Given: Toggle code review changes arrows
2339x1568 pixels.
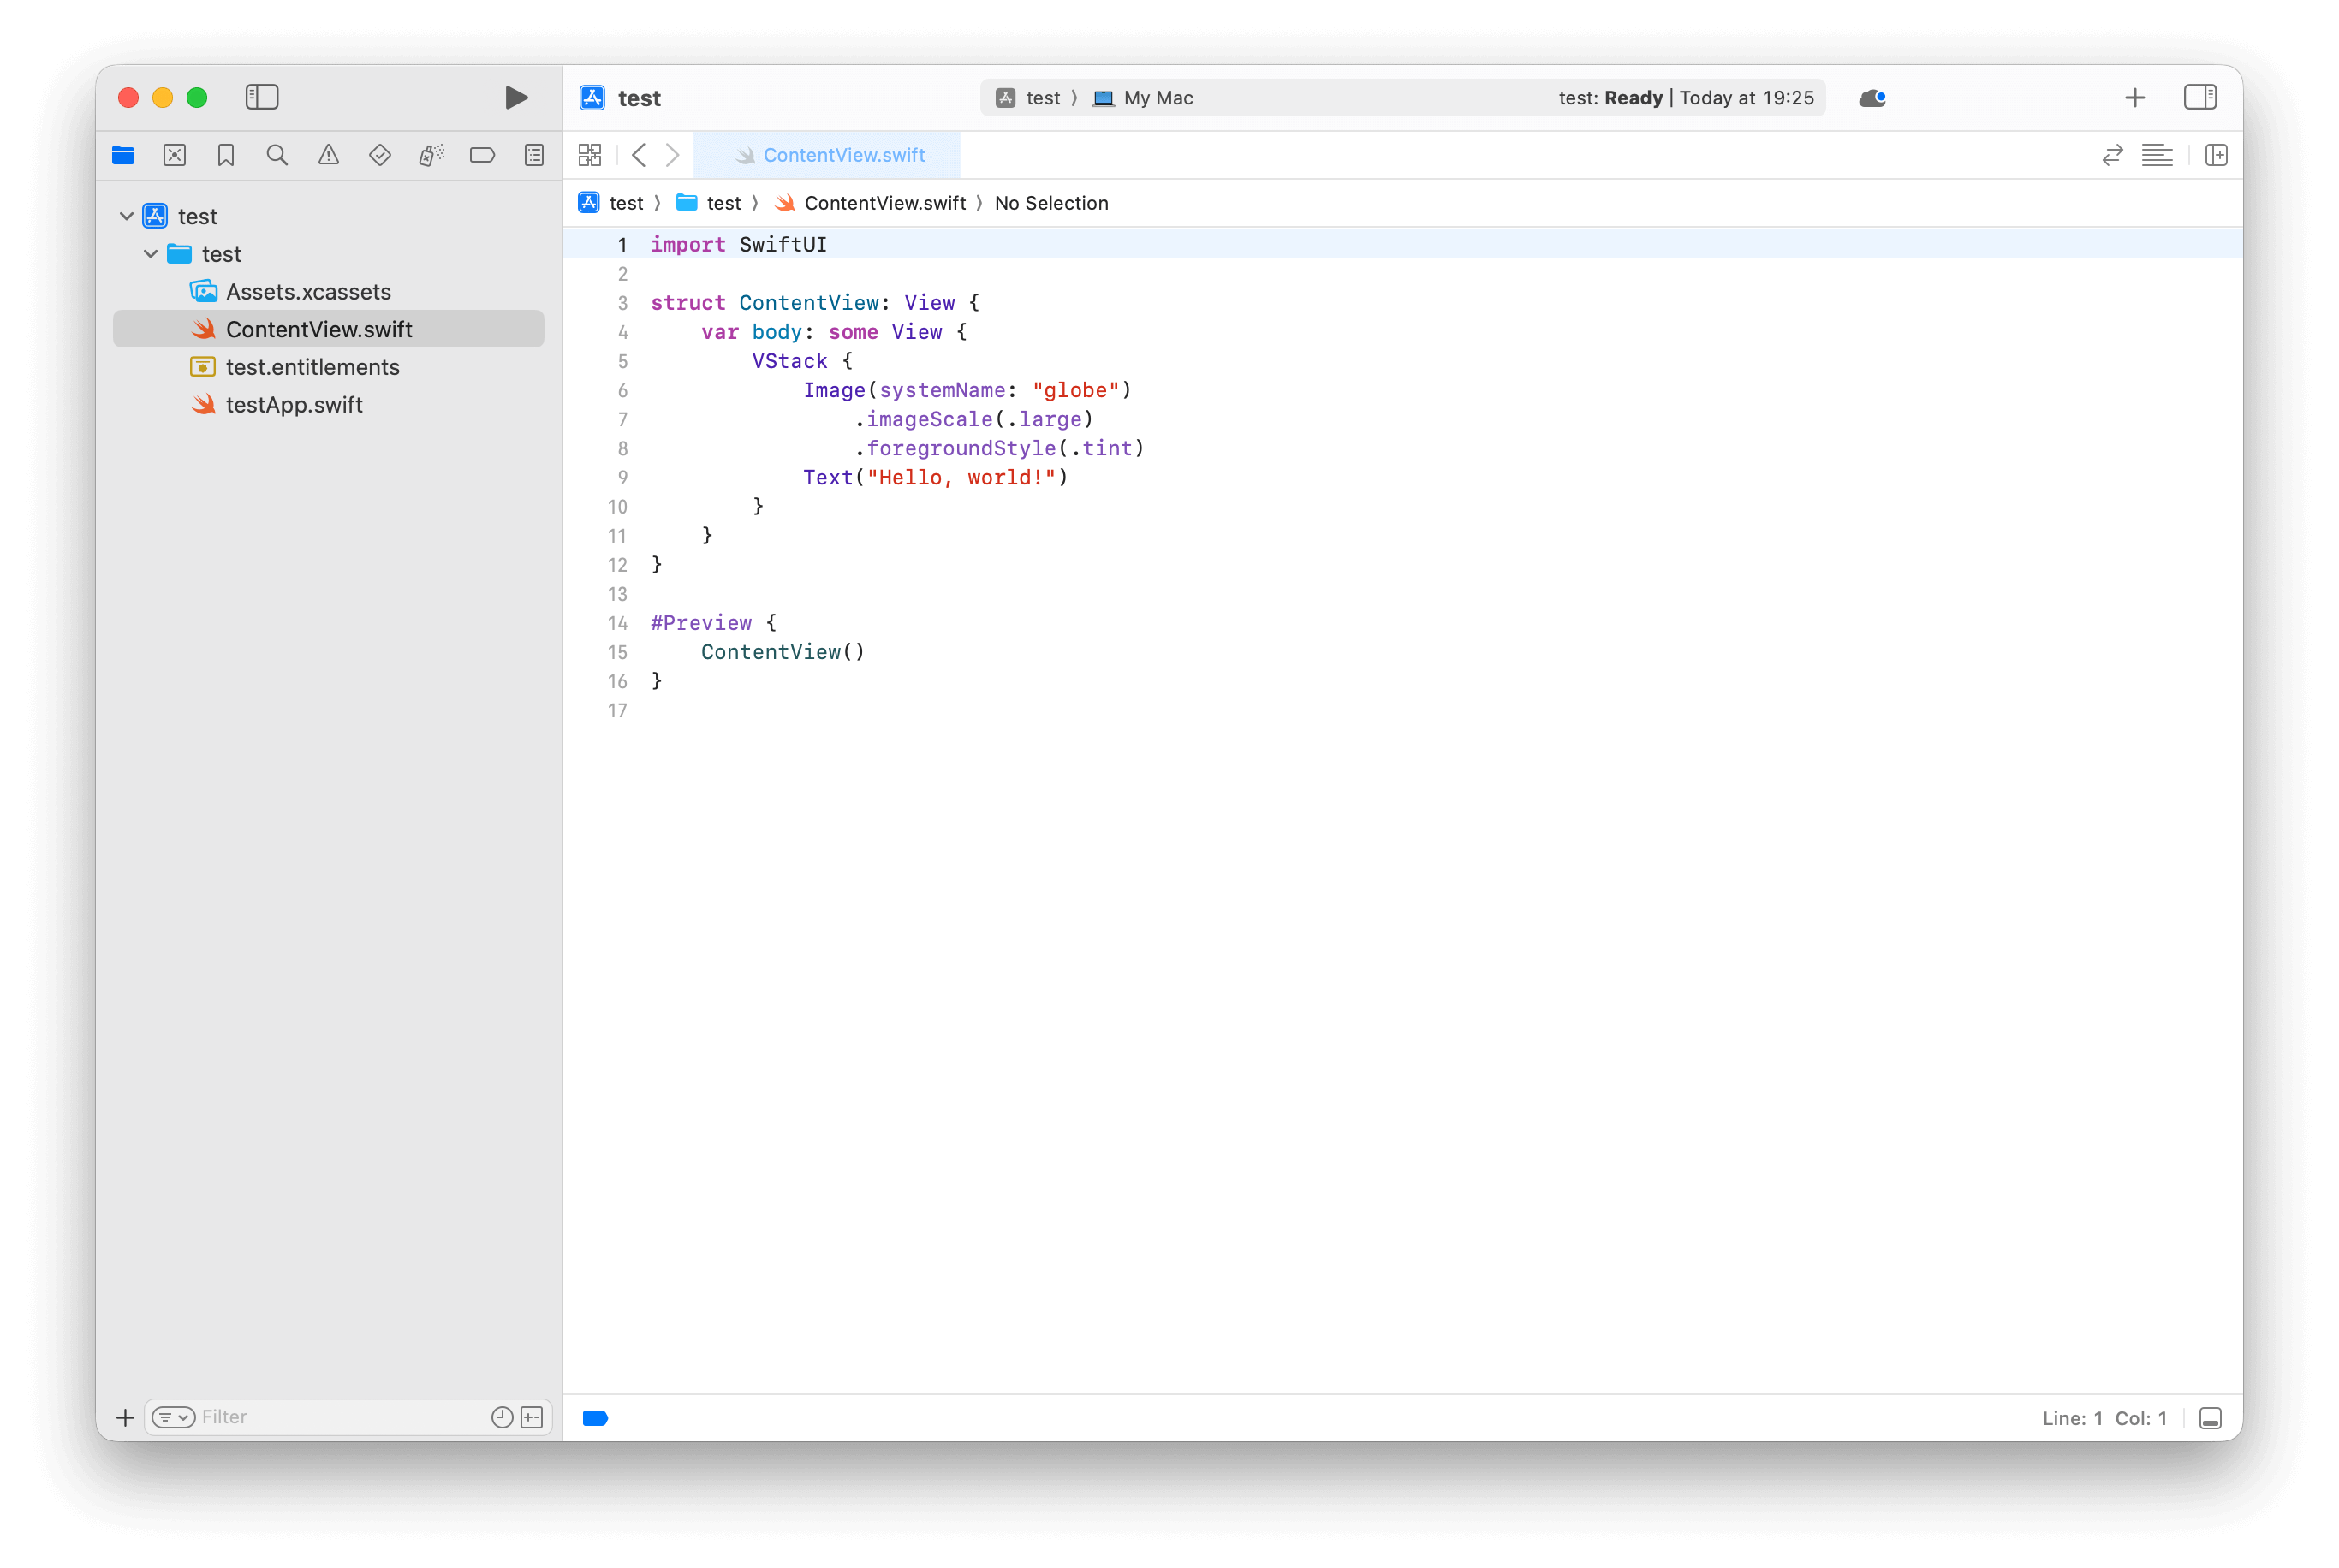Looking at the screenshot, I should [2112, 155].
